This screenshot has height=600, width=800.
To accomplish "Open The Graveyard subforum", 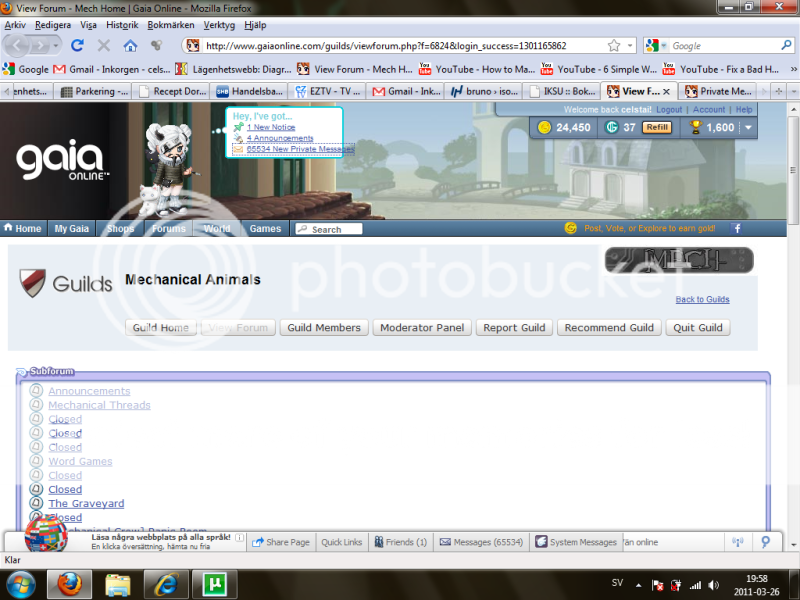I will click(86, 503).
